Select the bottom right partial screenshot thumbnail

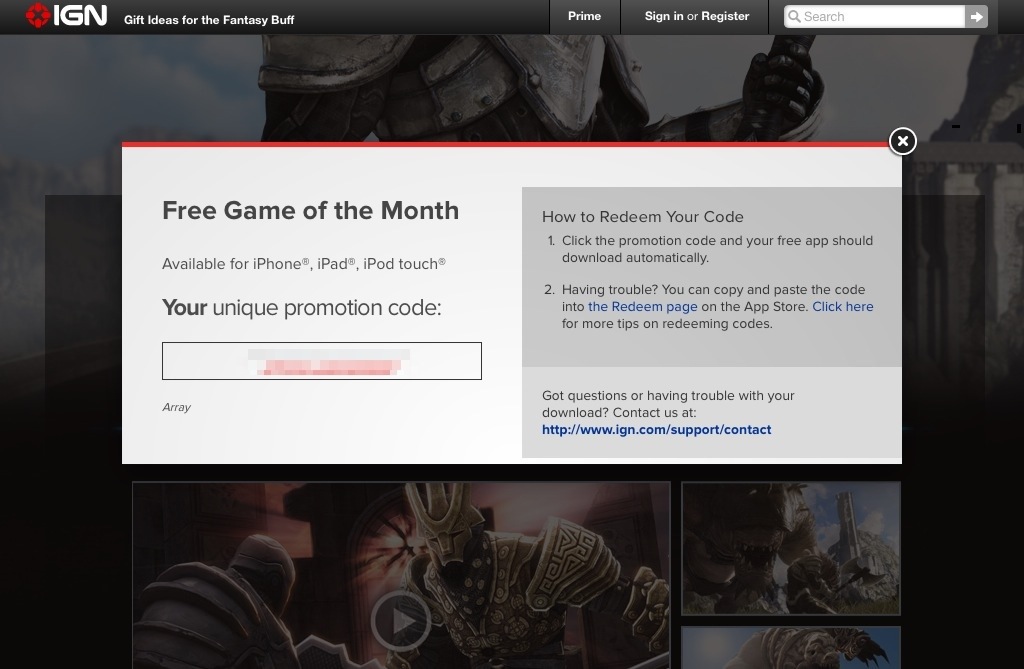tap(791, 647)
